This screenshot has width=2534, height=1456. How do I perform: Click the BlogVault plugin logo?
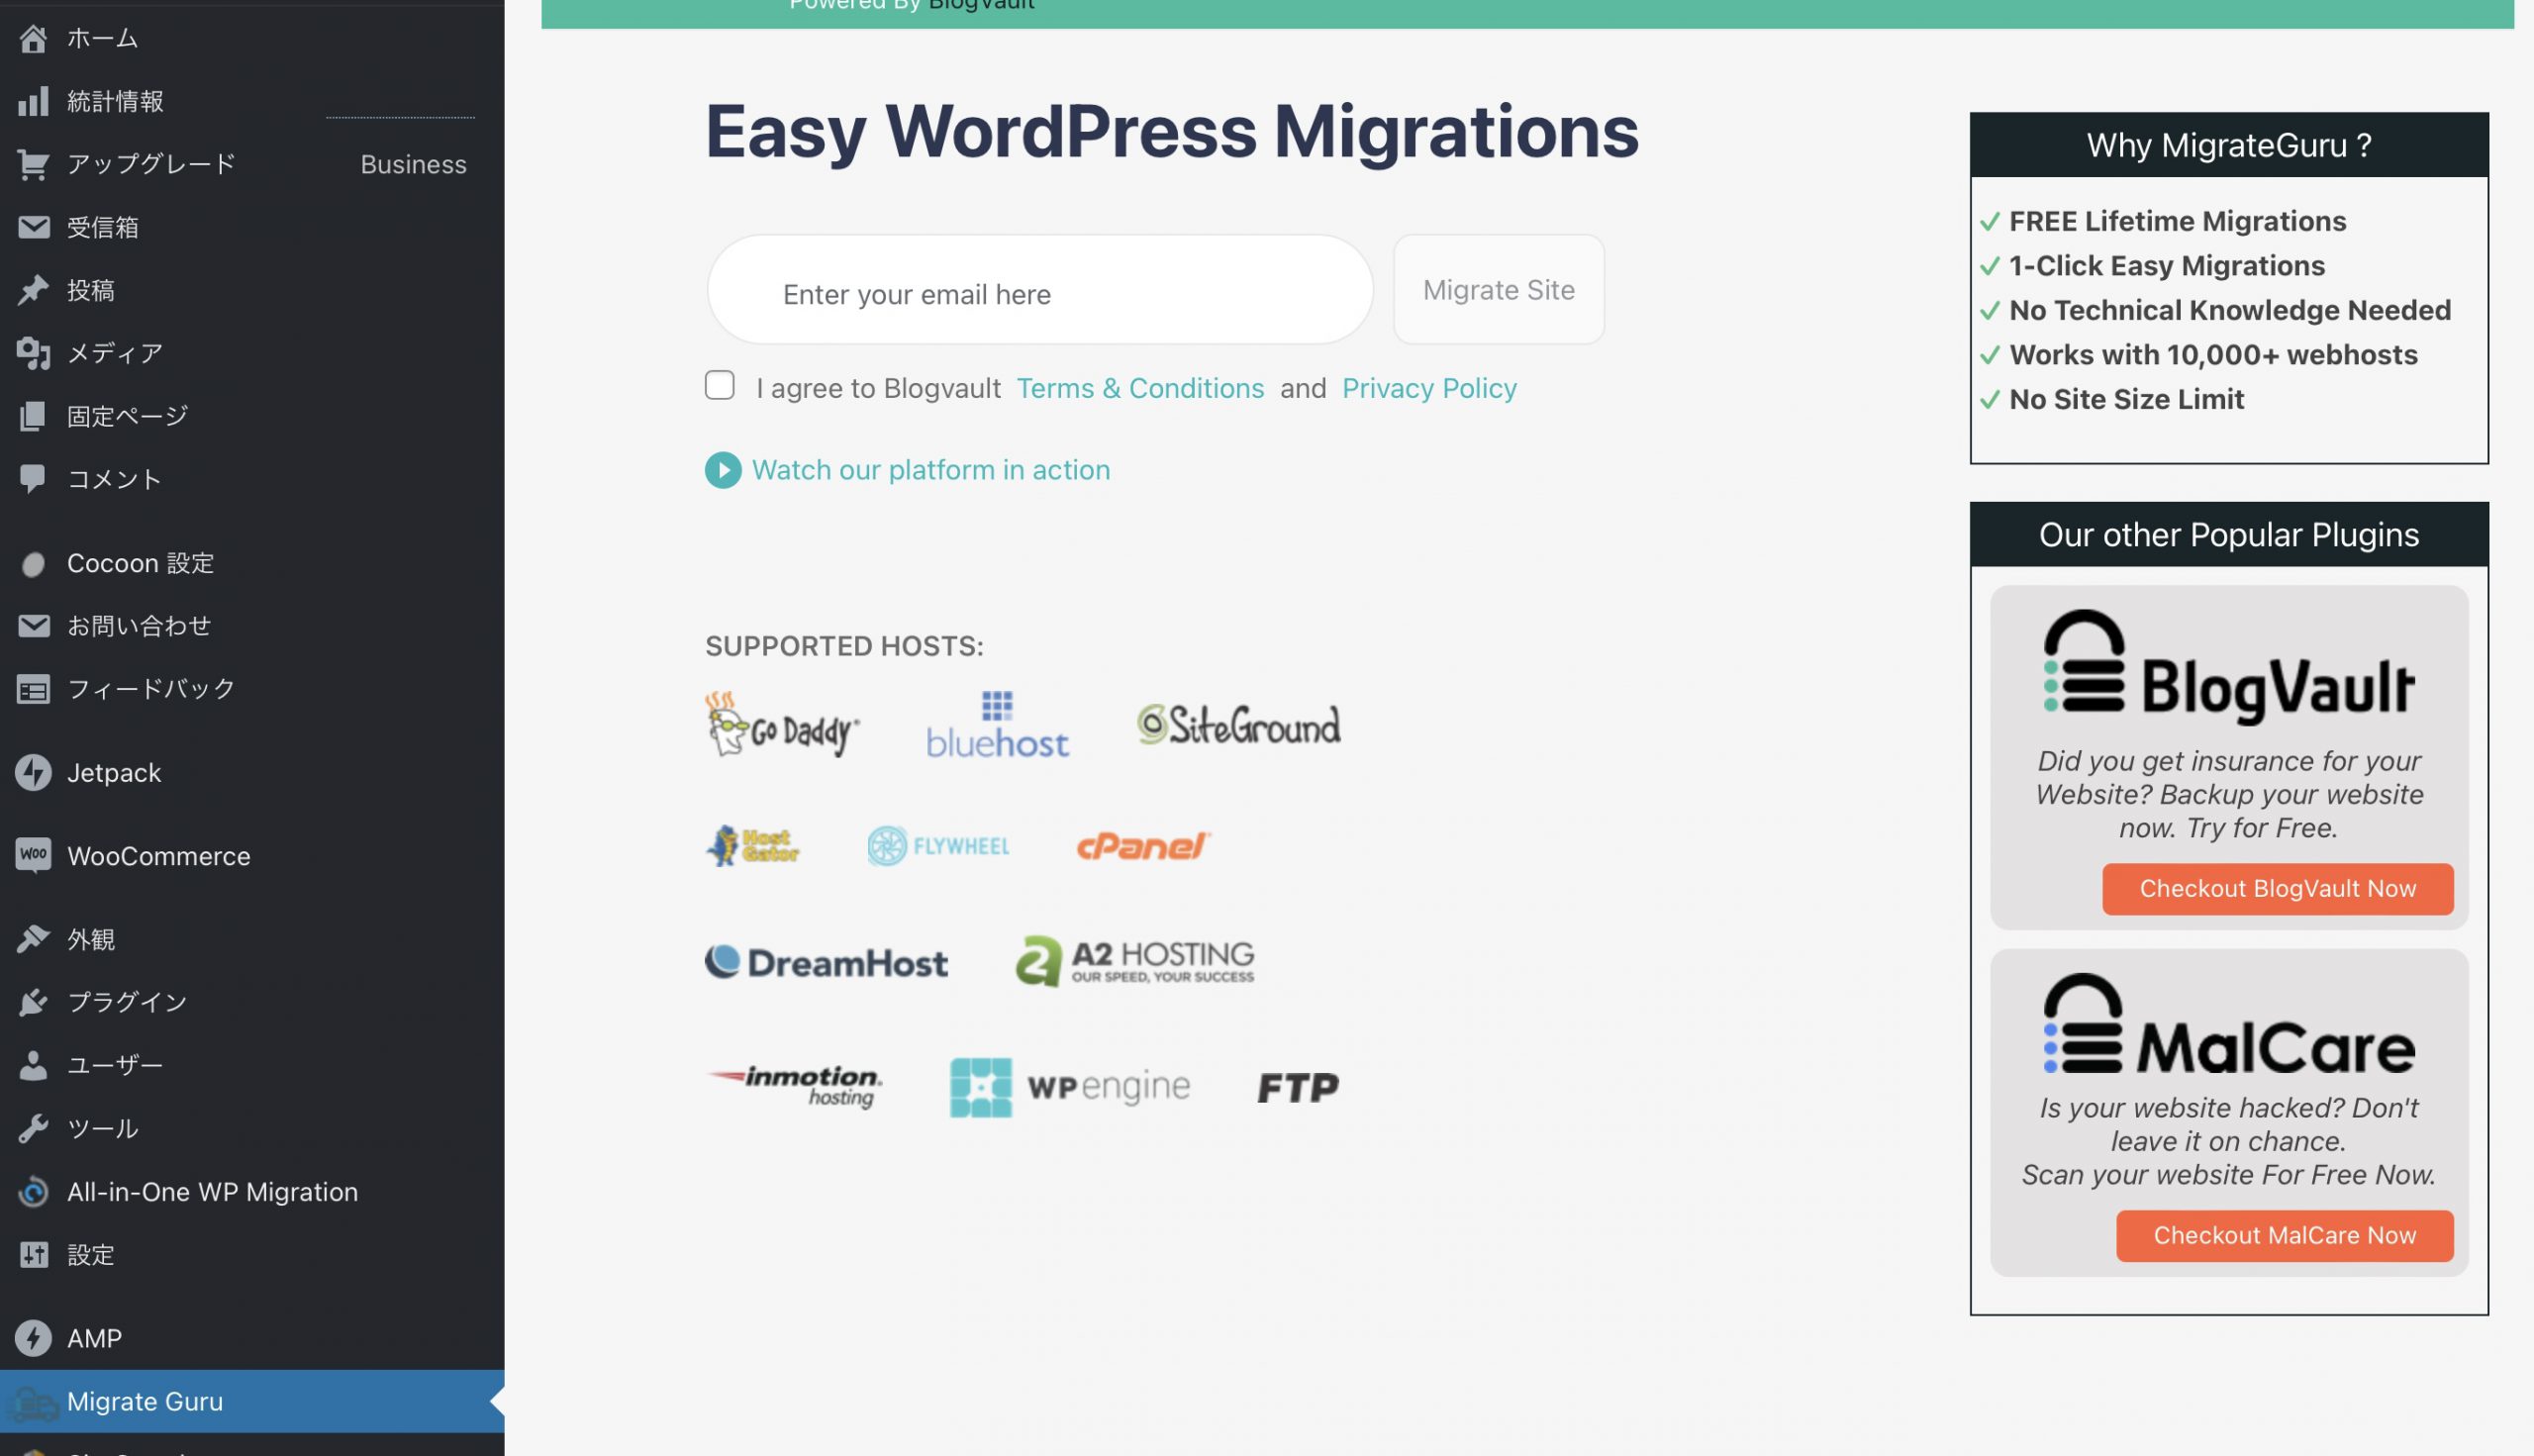pos(2229,666)
